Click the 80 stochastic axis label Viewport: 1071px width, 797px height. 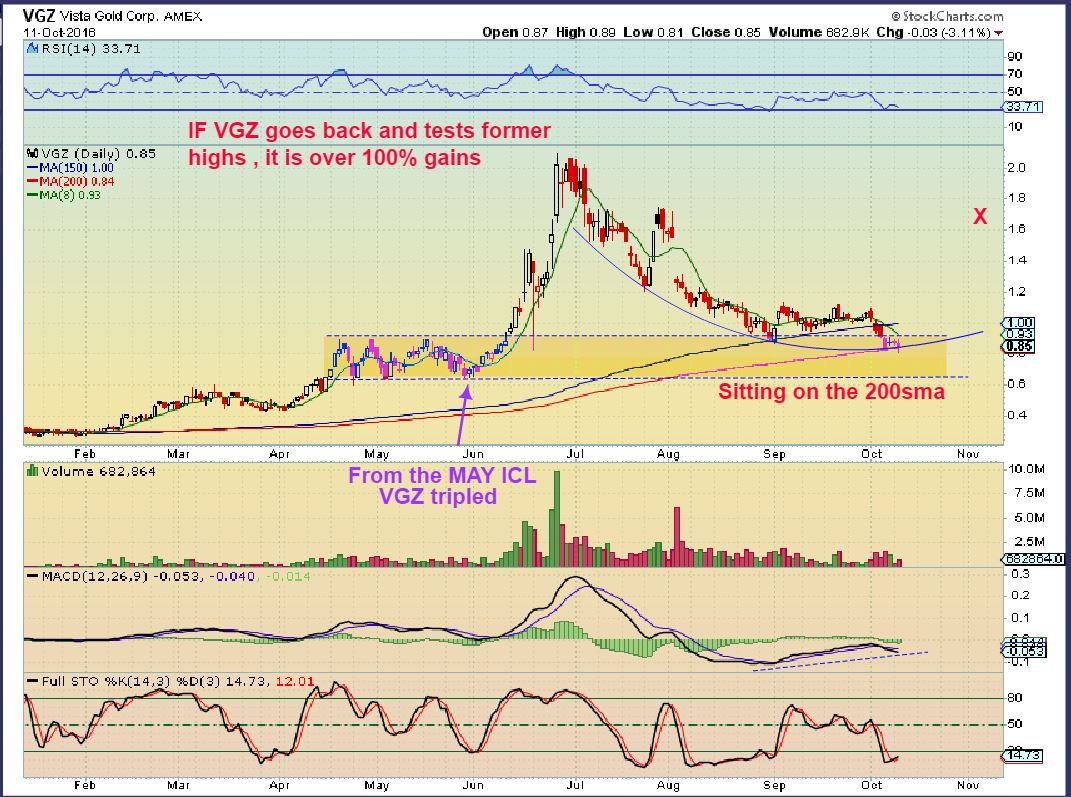pos(1015,698)
